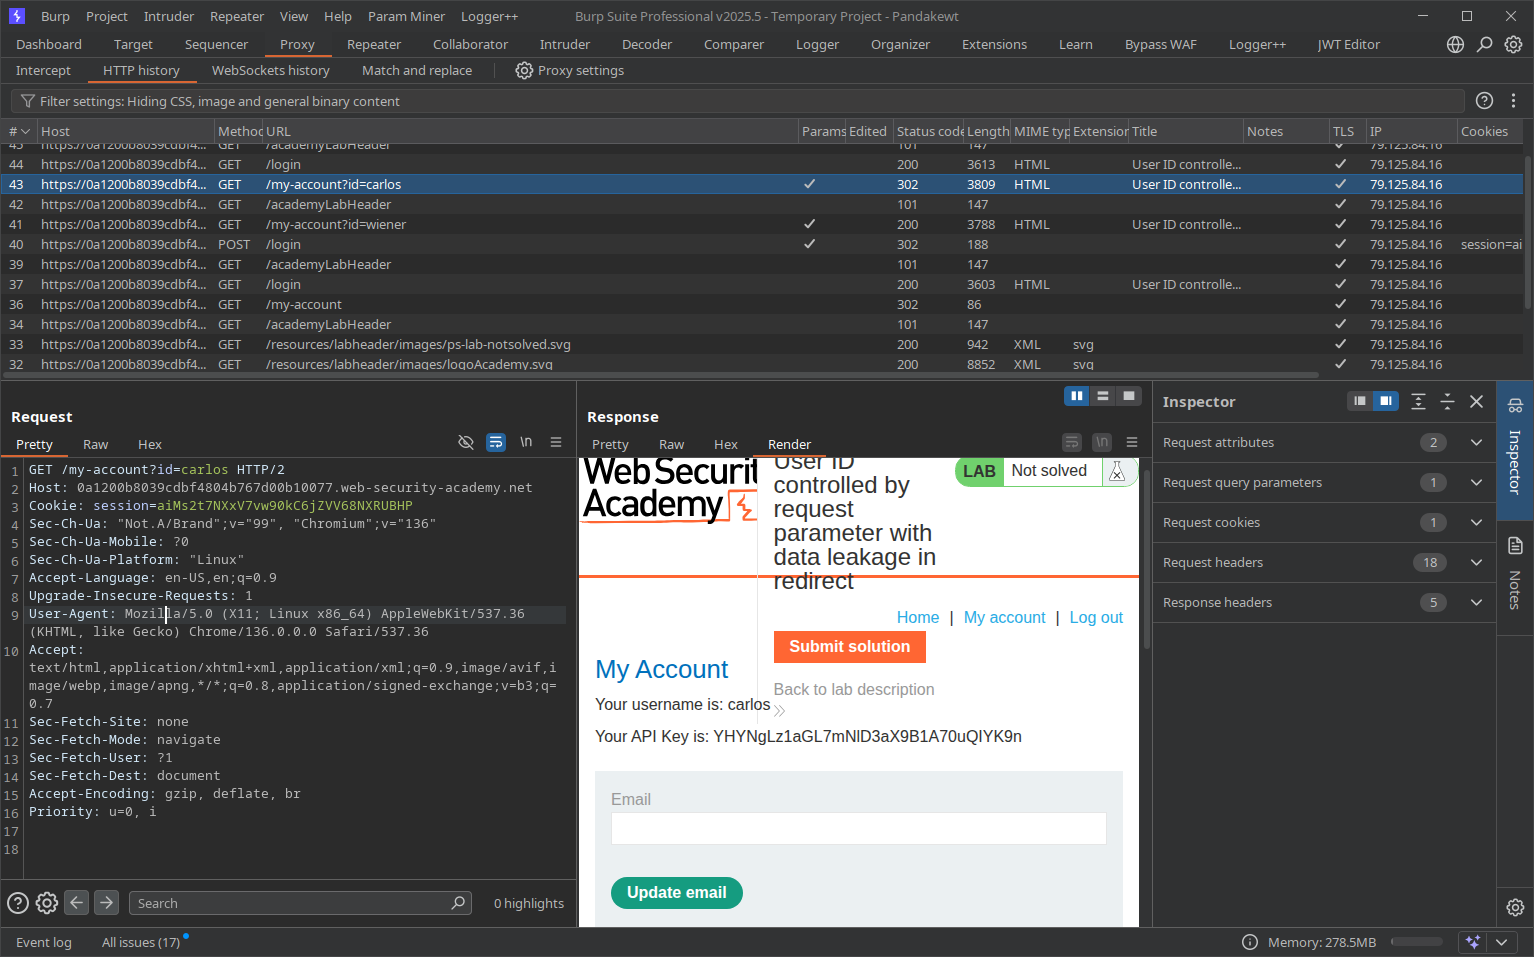This screenshot has height=957, width=1534.
Task: Open Burp's search using the magnifier icon
Action: [1484, 44]
